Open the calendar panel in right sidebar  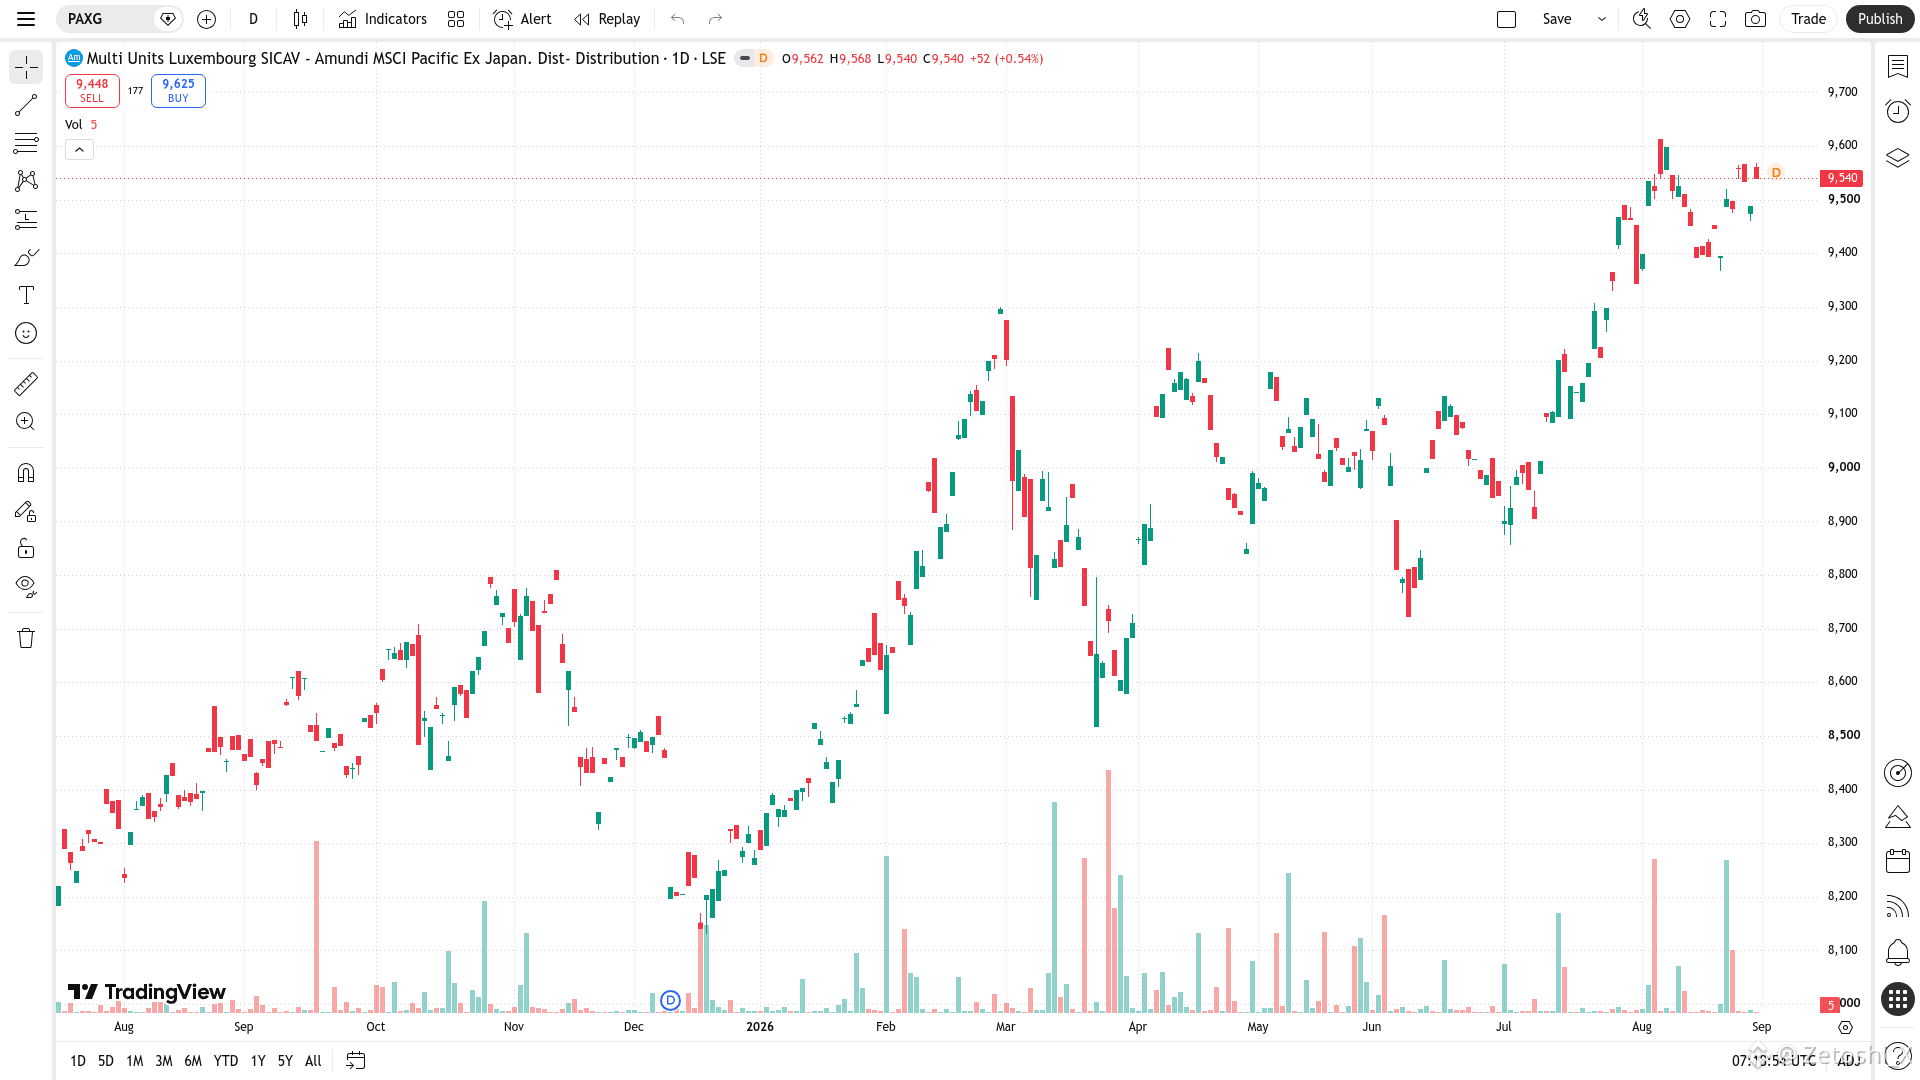click(x=1898, y=861)
